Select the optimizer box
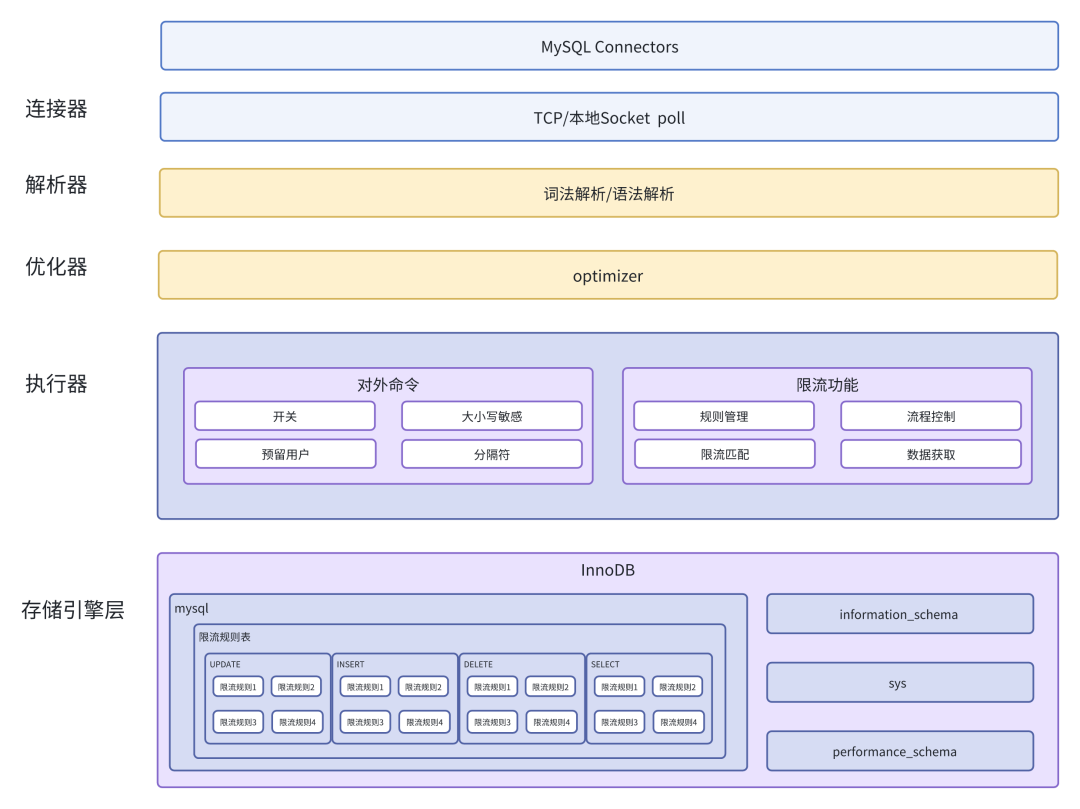 (x=608, y=275)
